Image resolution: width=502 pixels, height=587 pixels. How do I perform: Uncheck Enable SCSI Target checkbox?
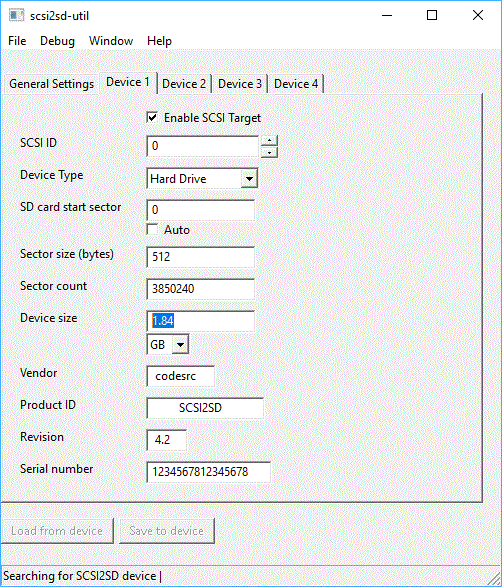pyautogui.click(x=152, y=118)
